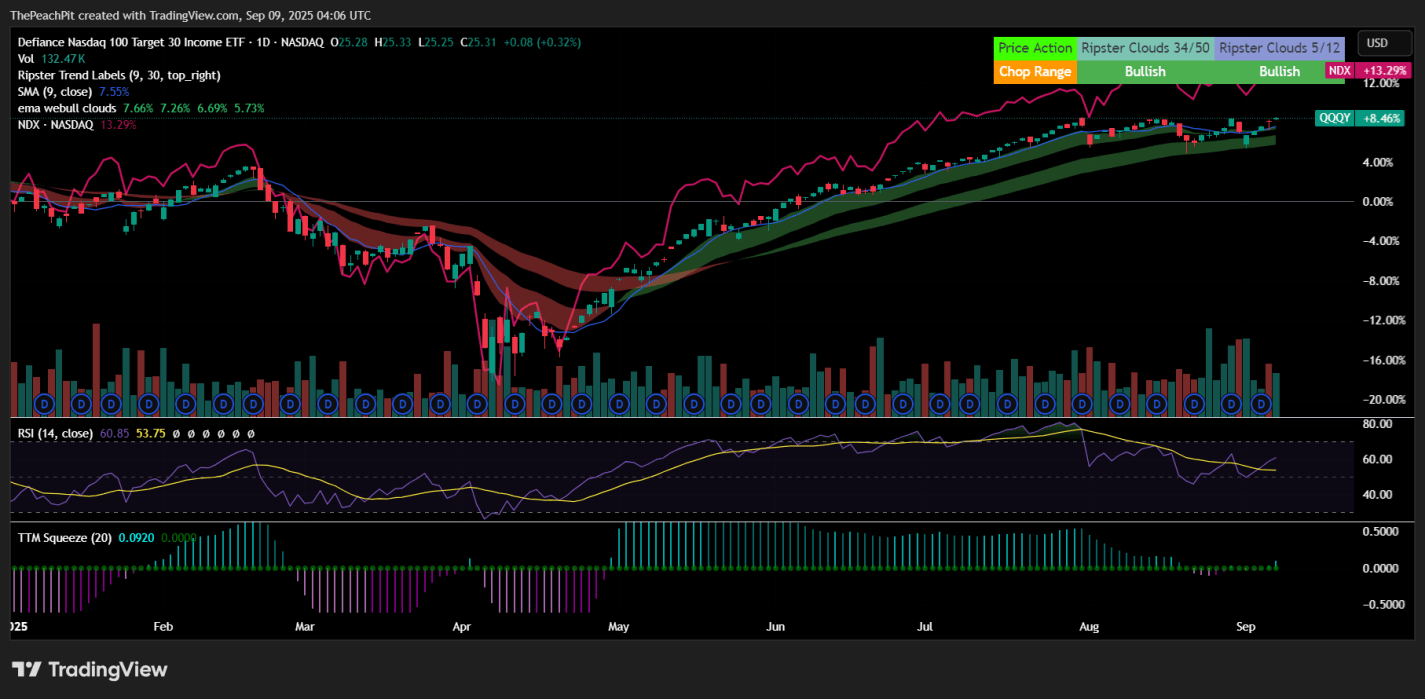The height and width of the screenshot is (699, 1425).
Task: Click the green Price Action badge
Action: pos(1035,47)
